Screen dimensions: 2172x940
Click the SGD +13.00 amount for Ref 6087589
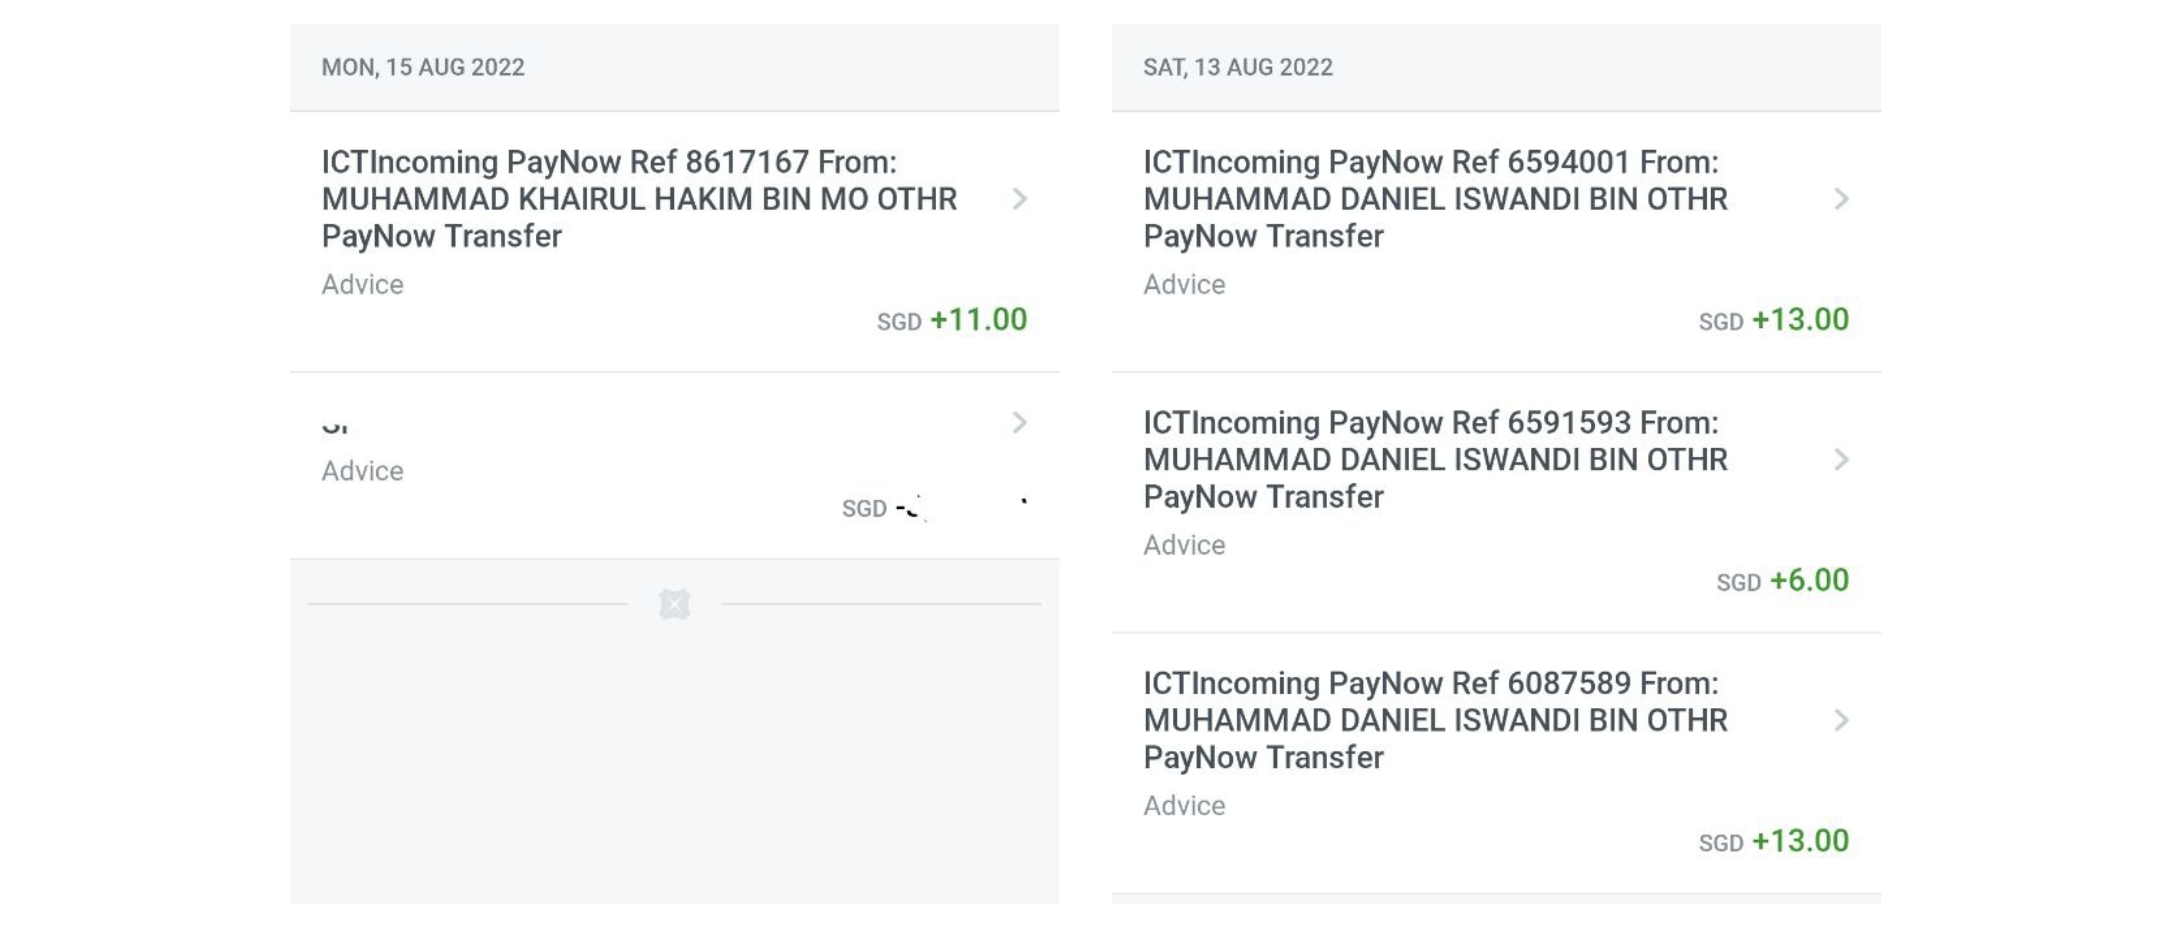point(1774,842)
